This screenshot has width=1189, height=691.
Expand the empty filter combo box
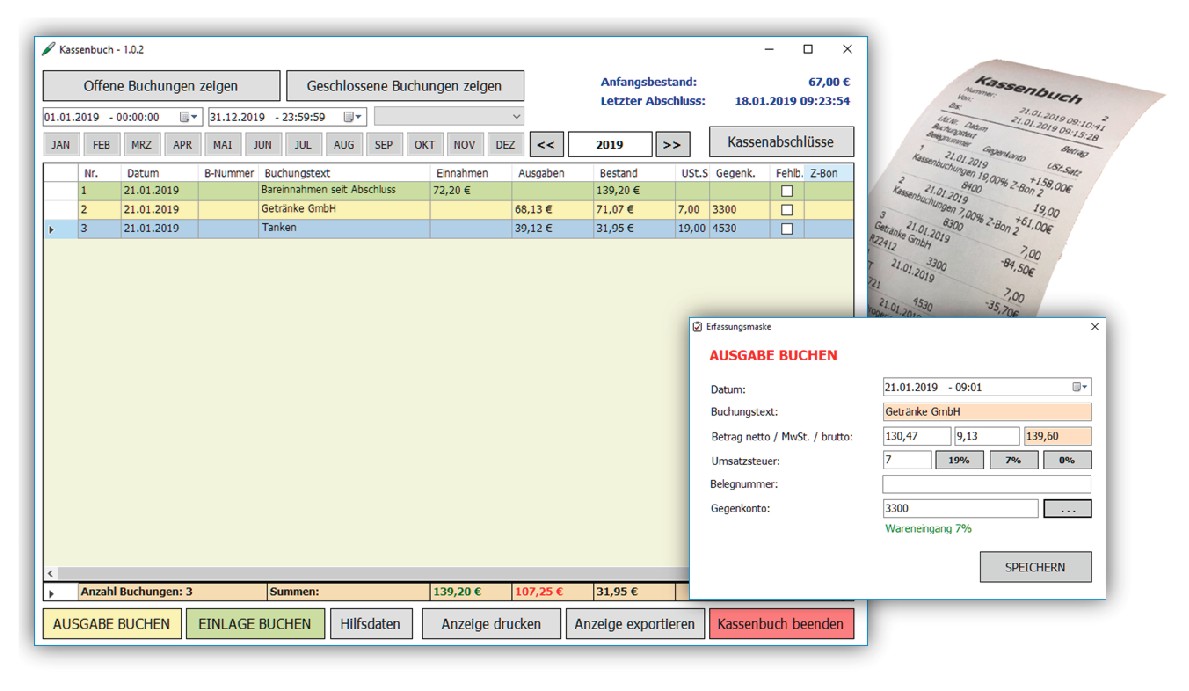point(516,117)
